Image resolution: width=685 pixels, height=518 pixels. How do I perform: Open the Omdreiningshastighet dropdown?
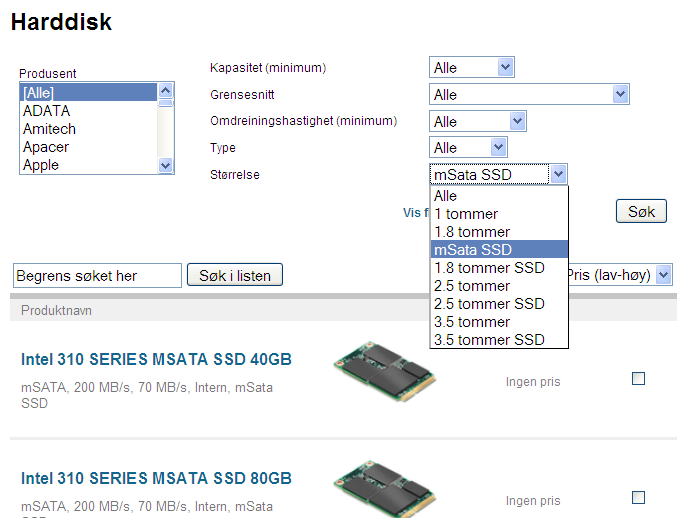tap(478, 121)
